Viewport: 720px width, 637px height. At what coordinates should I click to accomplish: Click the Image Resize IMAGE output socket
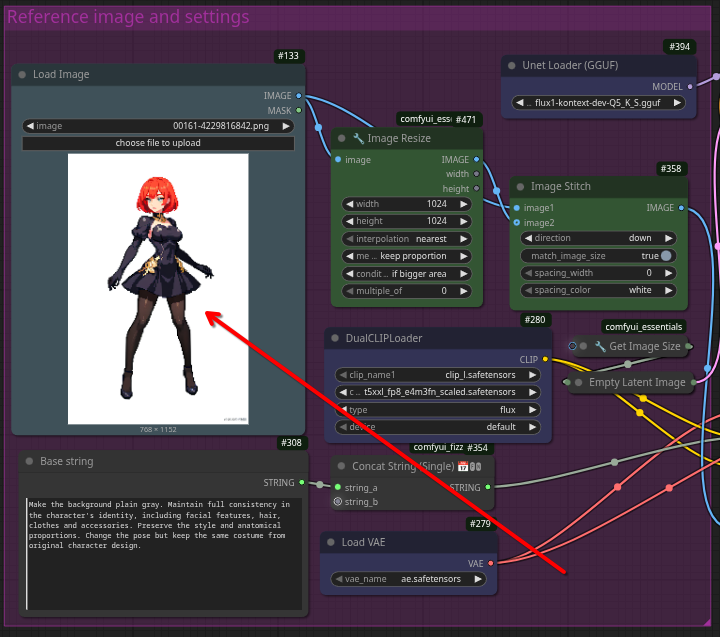(476, 159)
